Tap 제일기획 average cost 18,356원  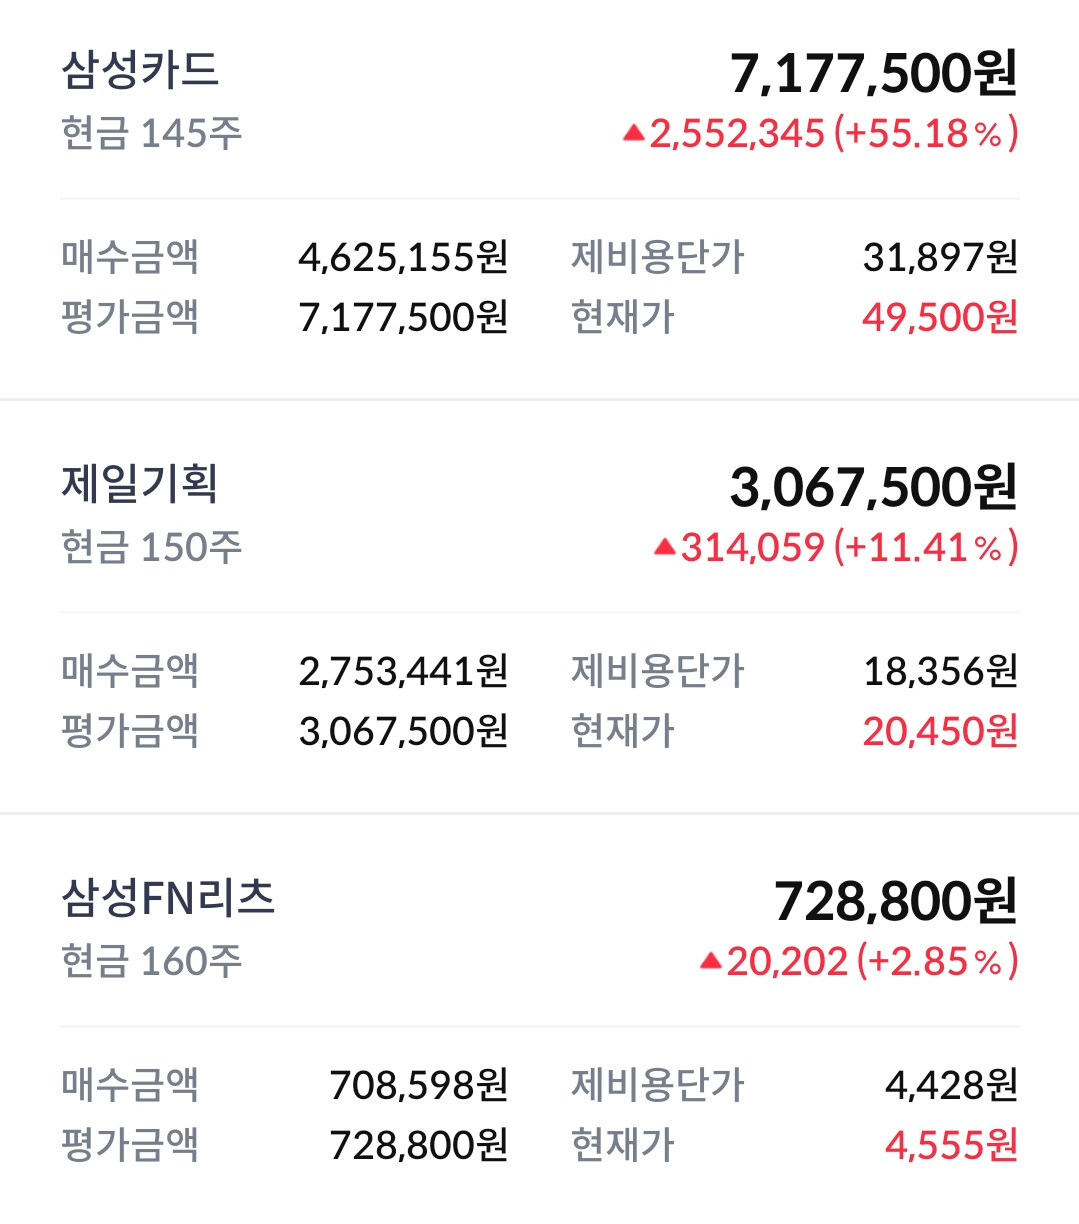click(941, 671)
